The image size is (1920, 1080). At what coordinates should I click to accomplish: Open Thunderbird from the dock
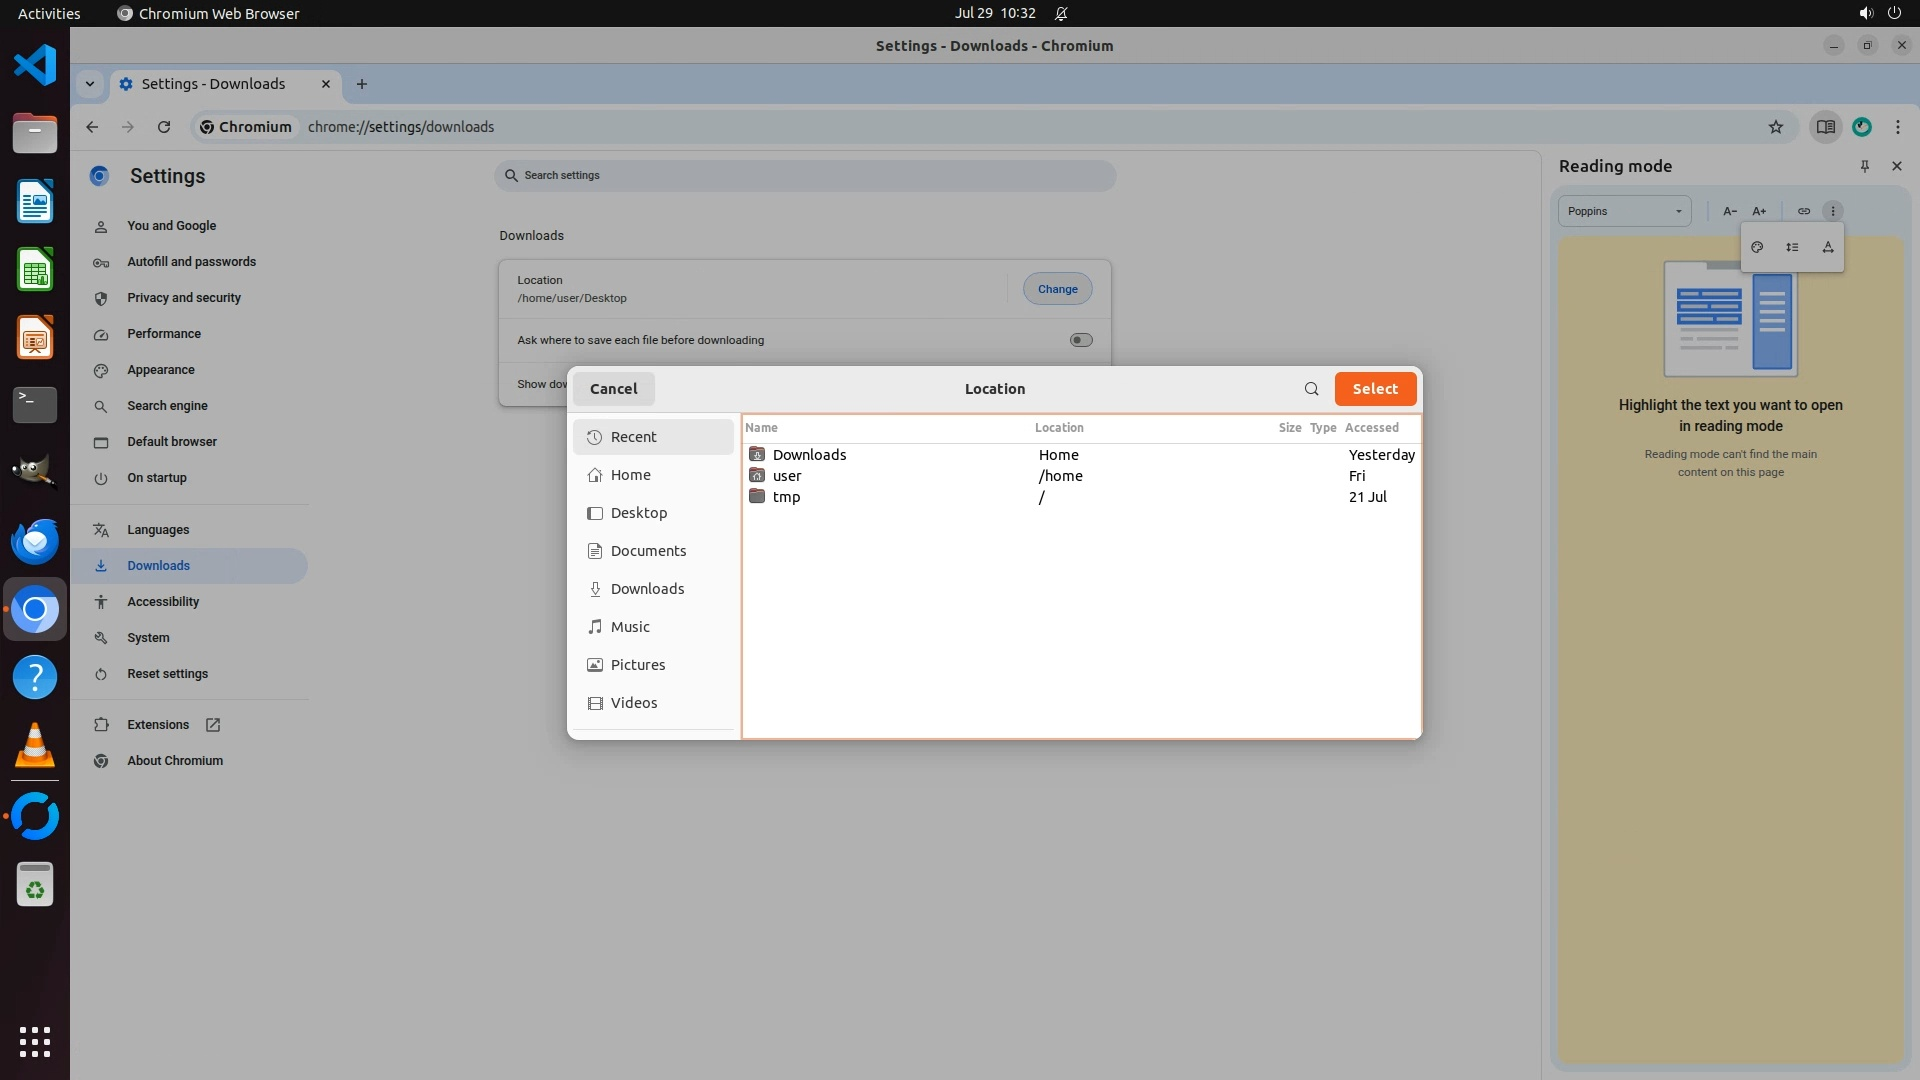pos(35,541)
